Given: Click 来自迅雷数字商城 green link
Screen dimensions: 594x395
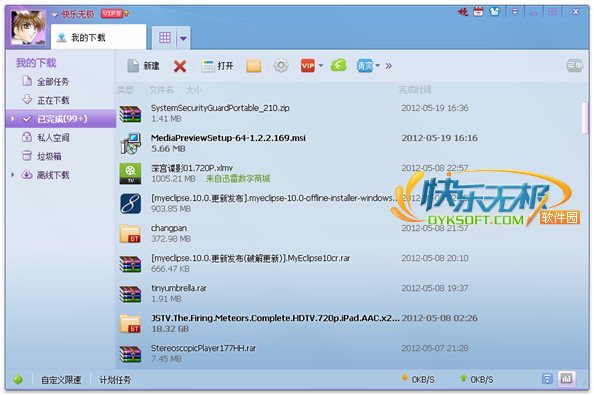Looking at the screenshot, I should click(x=238, y=178).
